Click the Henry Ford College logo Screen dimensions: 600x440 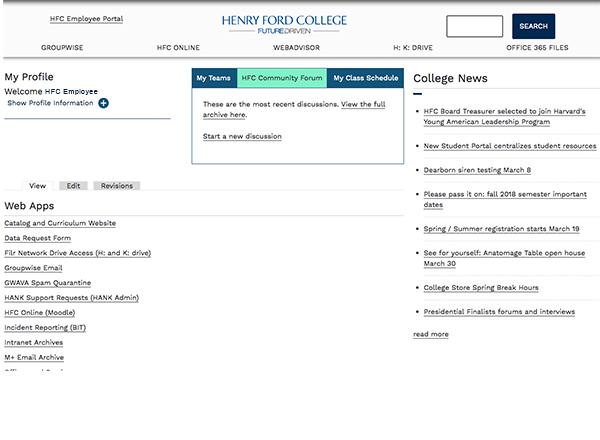(284, 24)
